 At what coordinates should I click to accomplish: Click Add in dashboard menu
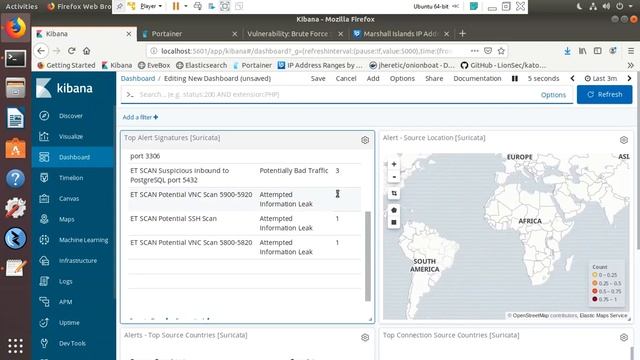[x=373, y=78]
